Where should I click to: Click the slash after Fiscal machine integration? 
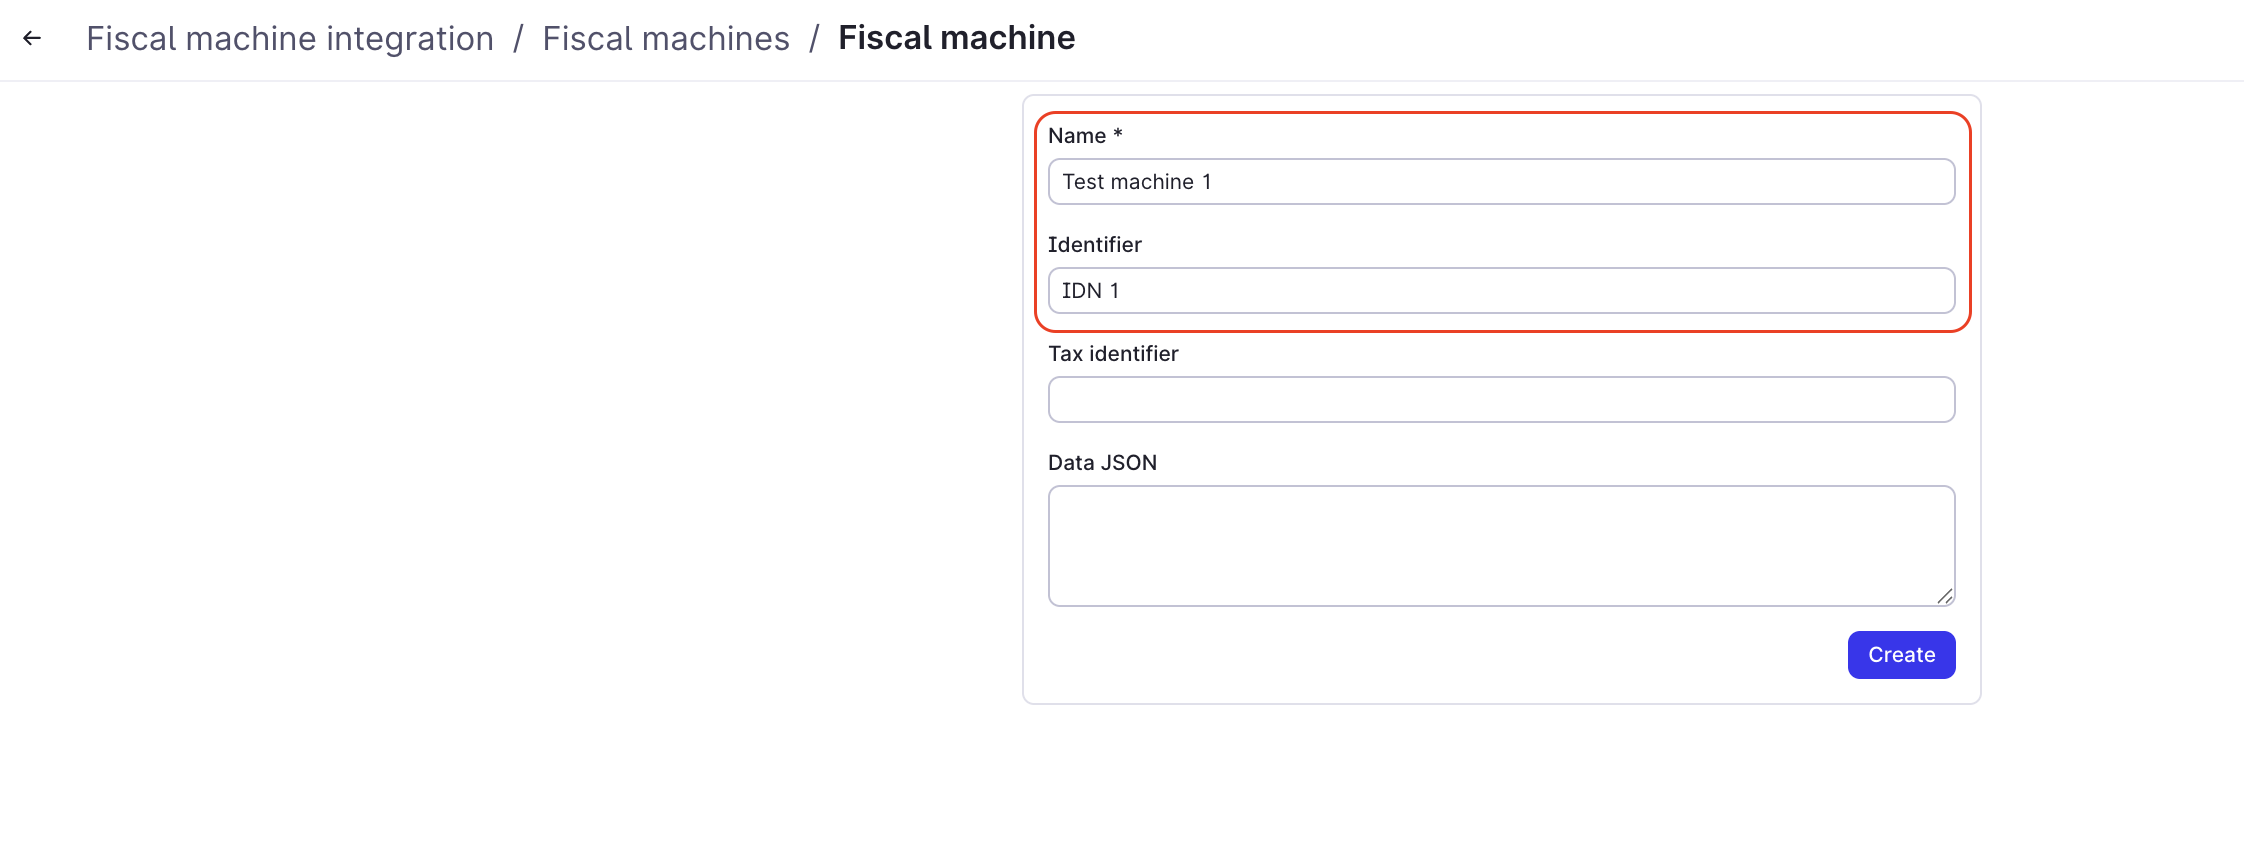click(x=519, y=39)
